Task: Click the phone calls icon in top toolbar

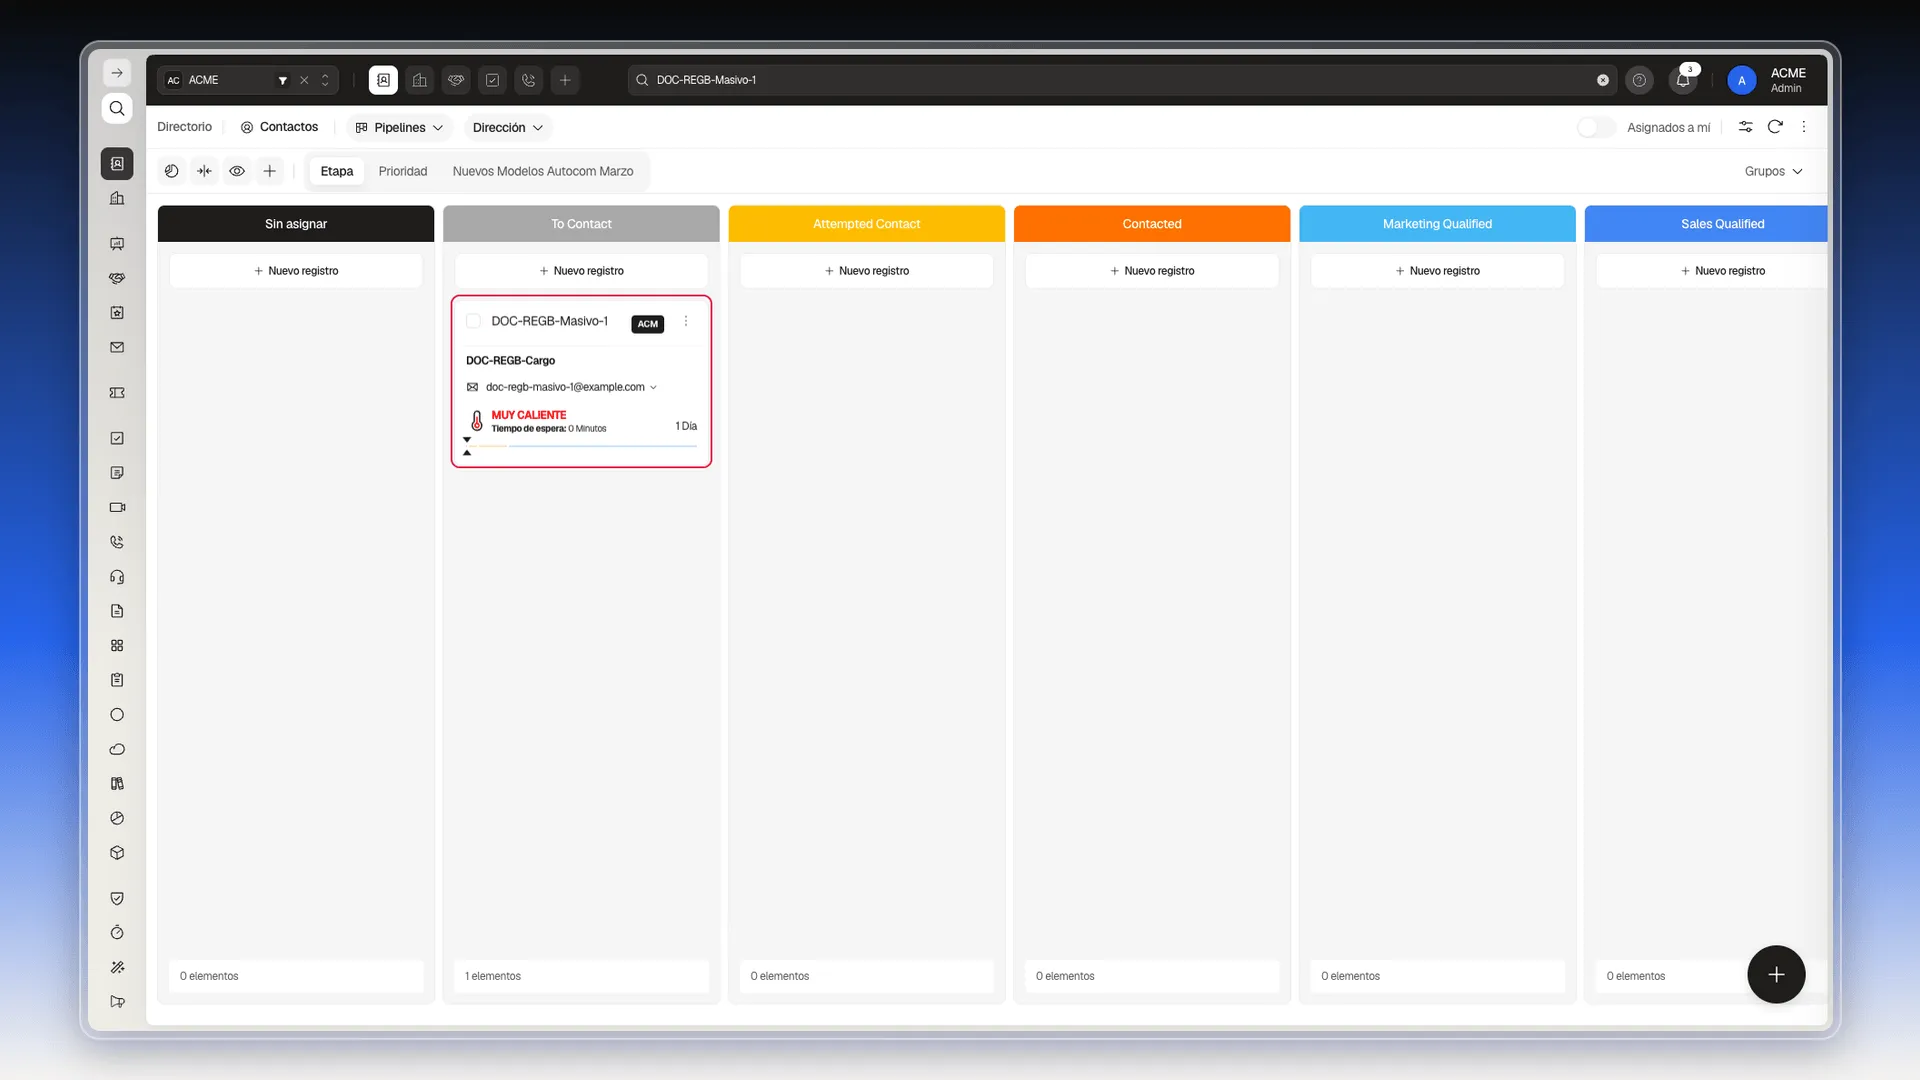Action: pos(529,80)
